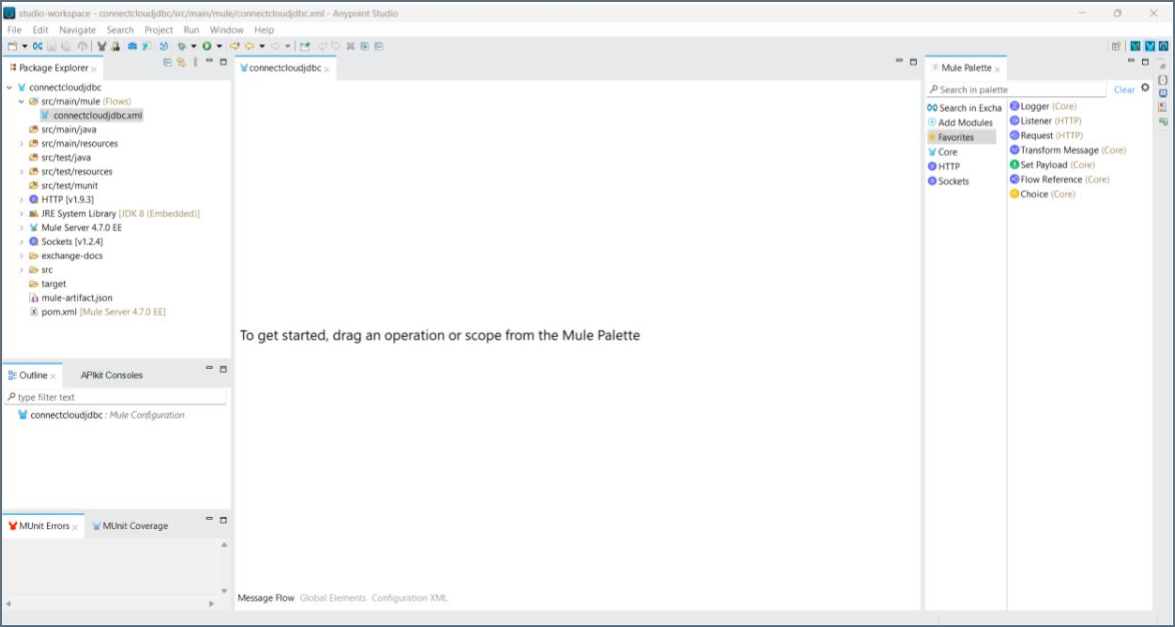Viewport: 1175px width, 627px height.
Task: Collapse the src/main/mule folder
Action: click(22, 101)
